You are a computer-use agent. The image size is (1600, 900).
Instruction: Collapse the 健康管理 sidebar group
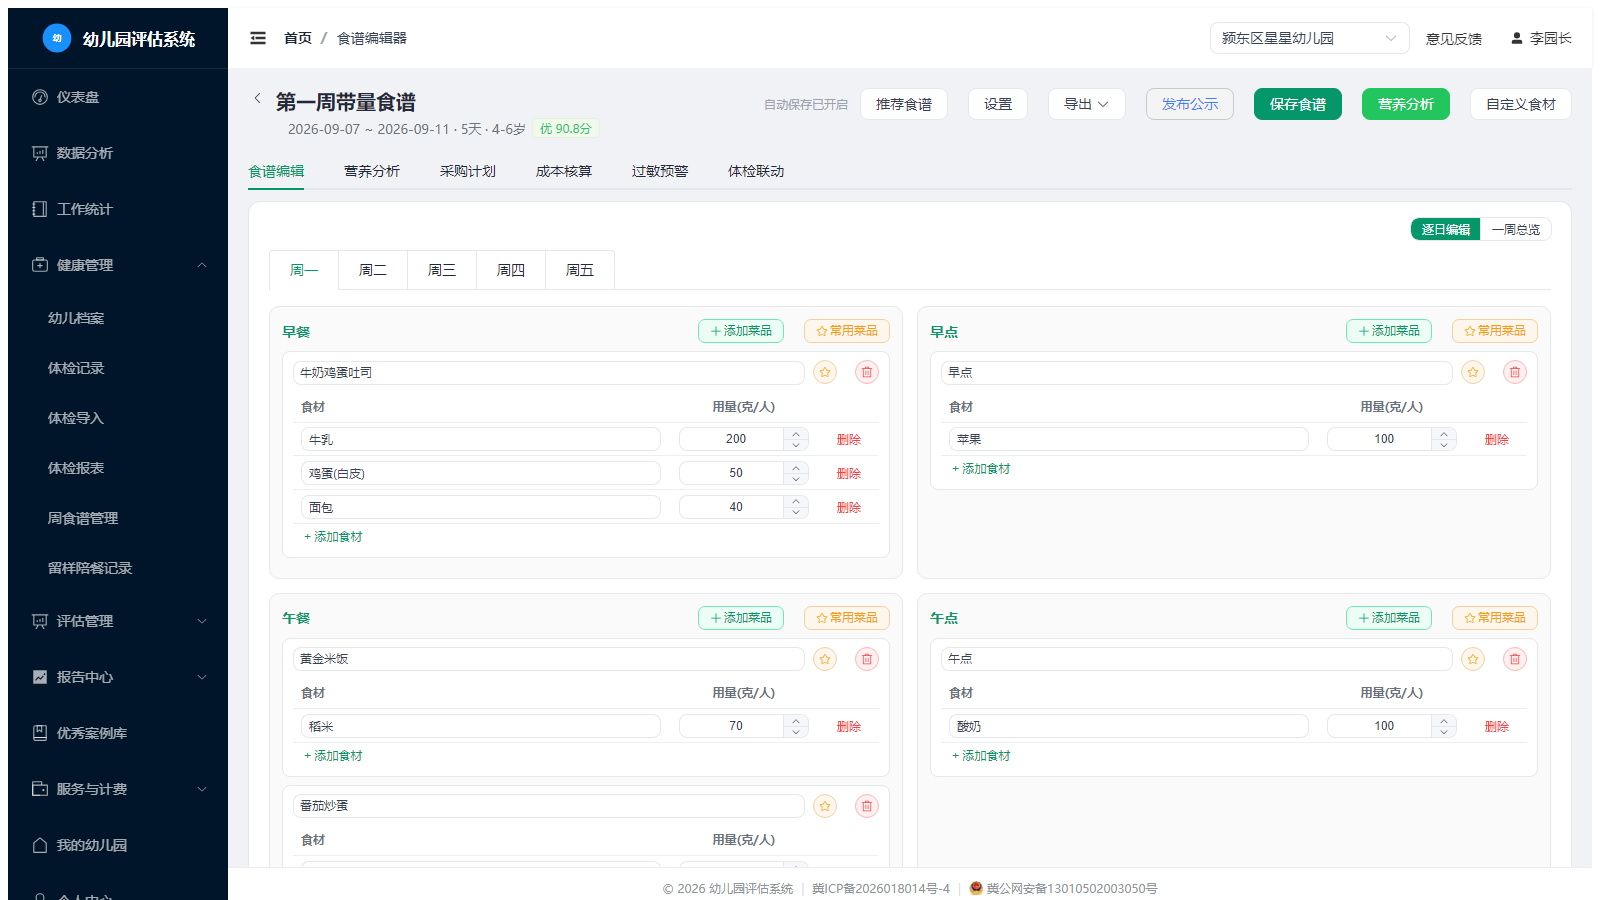[118, 265]
